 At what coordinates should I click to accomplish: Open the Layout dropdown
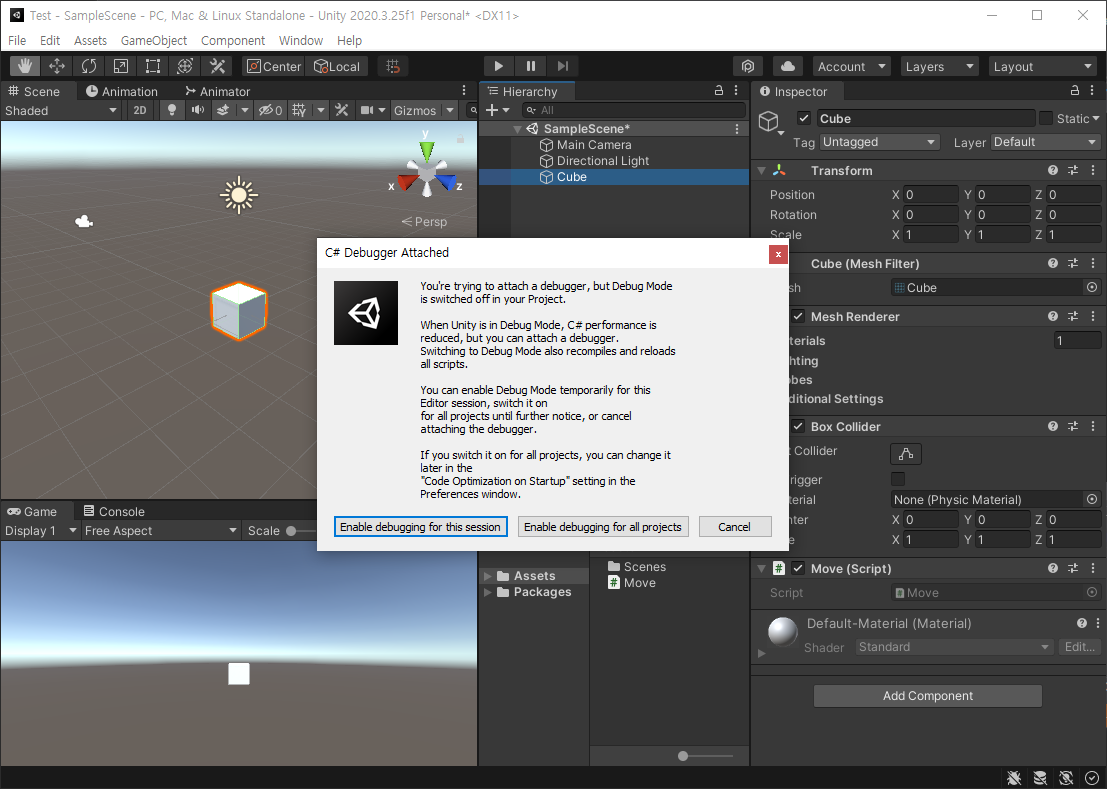pos(1043,66)
